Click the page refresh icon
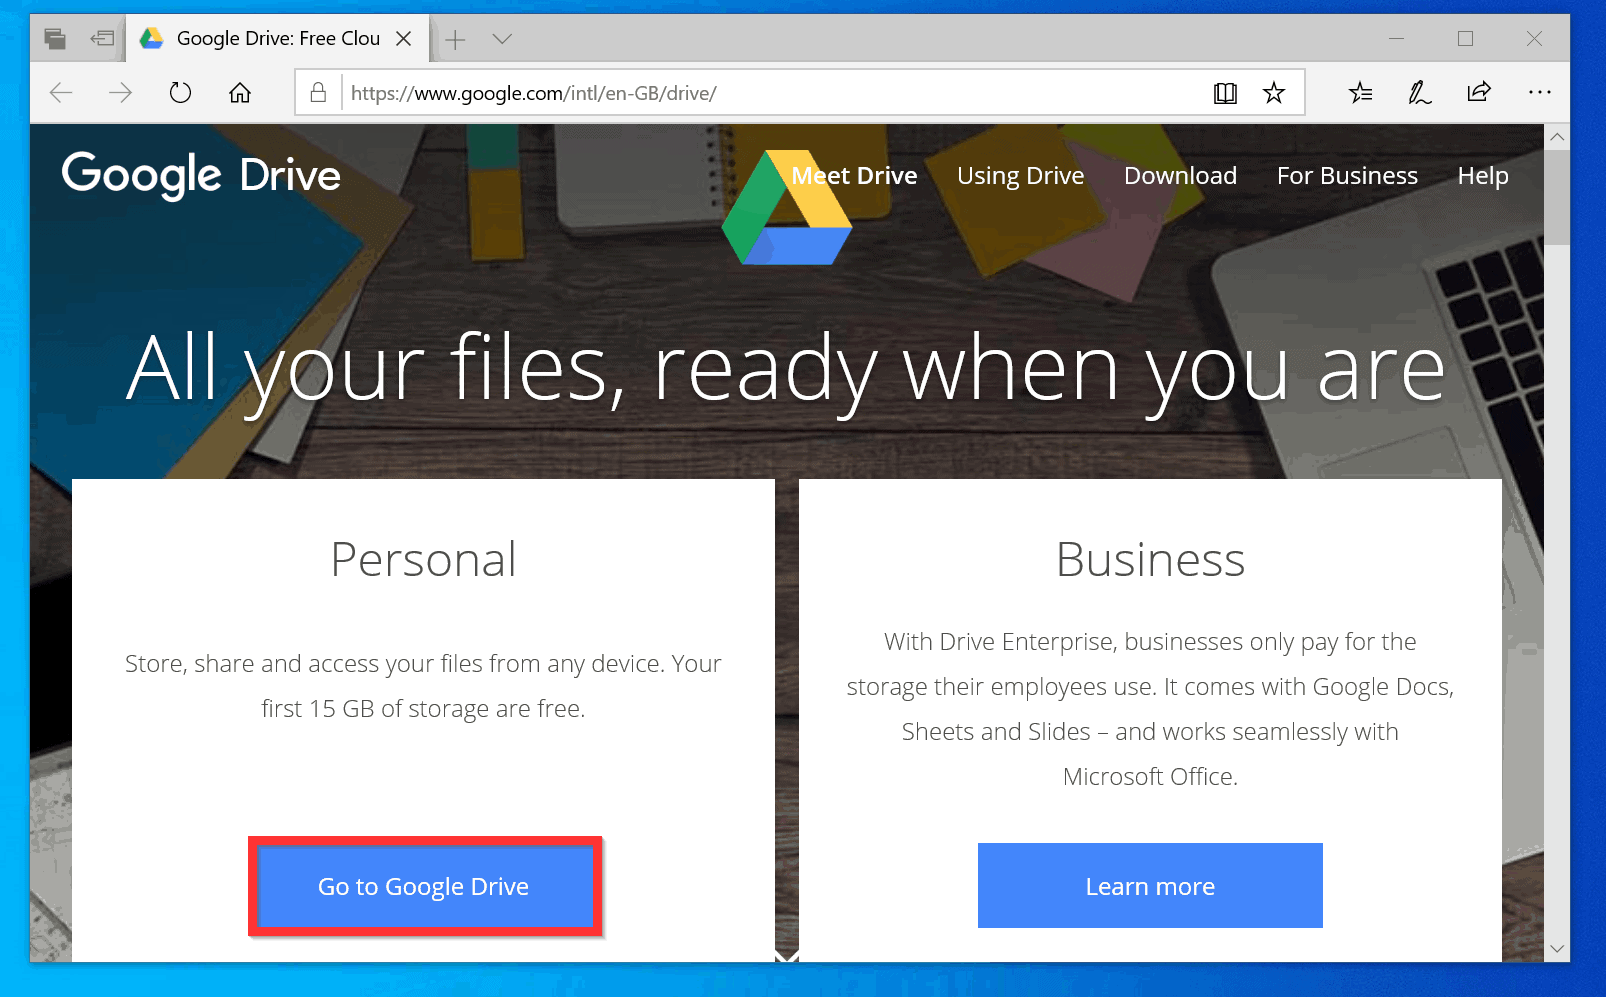Viewport: 1606px width, 997px height. click(x=180, y=92)
